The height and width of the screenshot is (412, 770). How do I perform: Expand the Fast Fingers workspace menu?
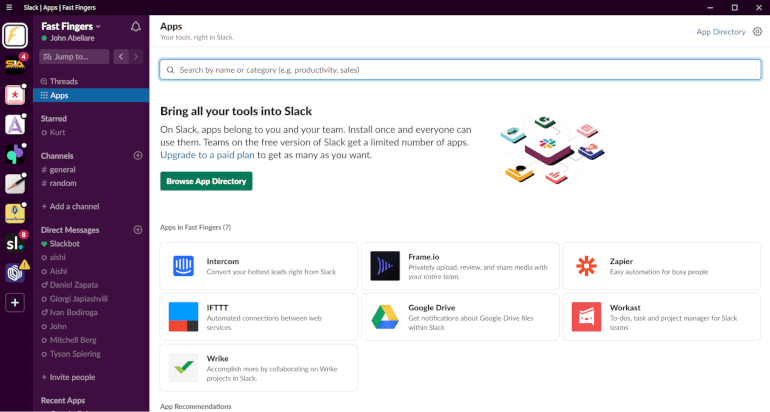(x=71, y=27)
